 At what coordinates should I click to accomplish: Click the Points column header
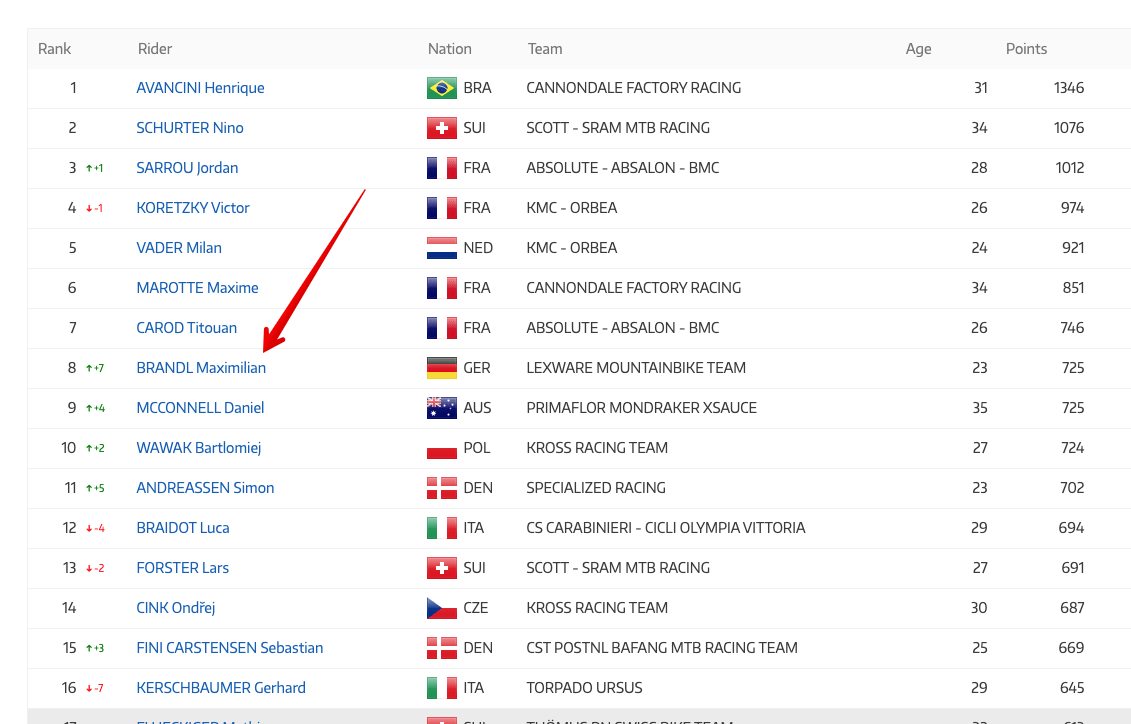tap(1026, 49)
